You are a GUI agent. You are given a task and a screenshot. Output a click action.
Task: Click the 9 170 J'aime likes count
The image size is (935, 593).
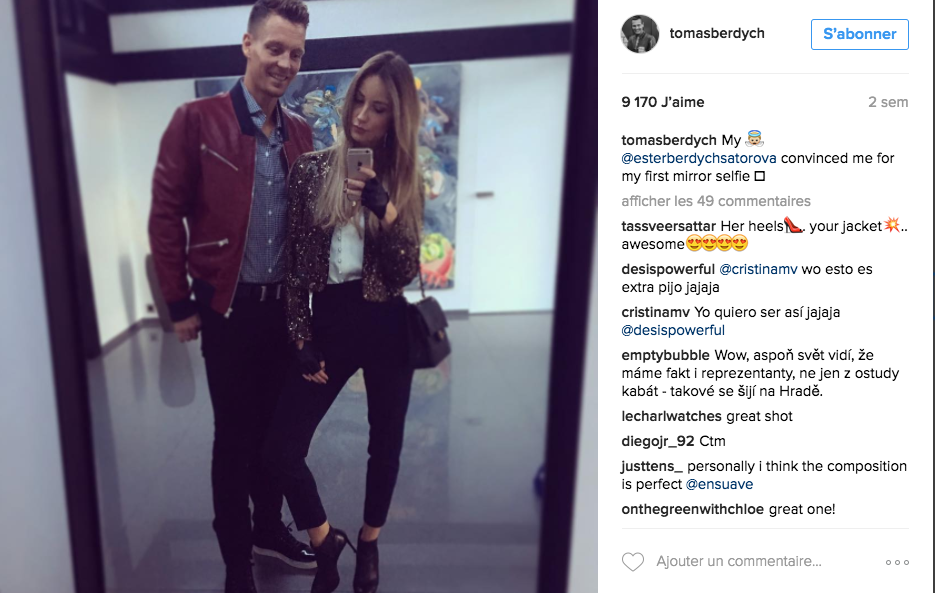[x=662, y=102]
